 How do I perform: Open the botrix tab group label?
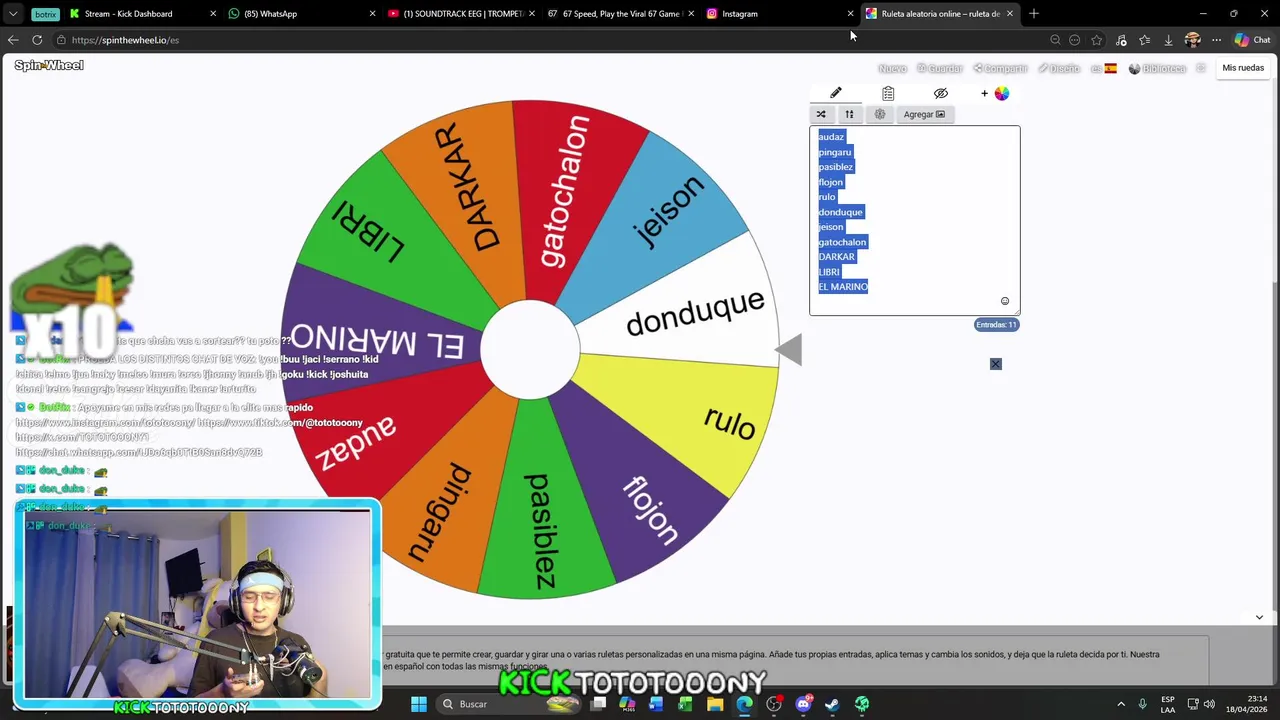tap(45, 14)
